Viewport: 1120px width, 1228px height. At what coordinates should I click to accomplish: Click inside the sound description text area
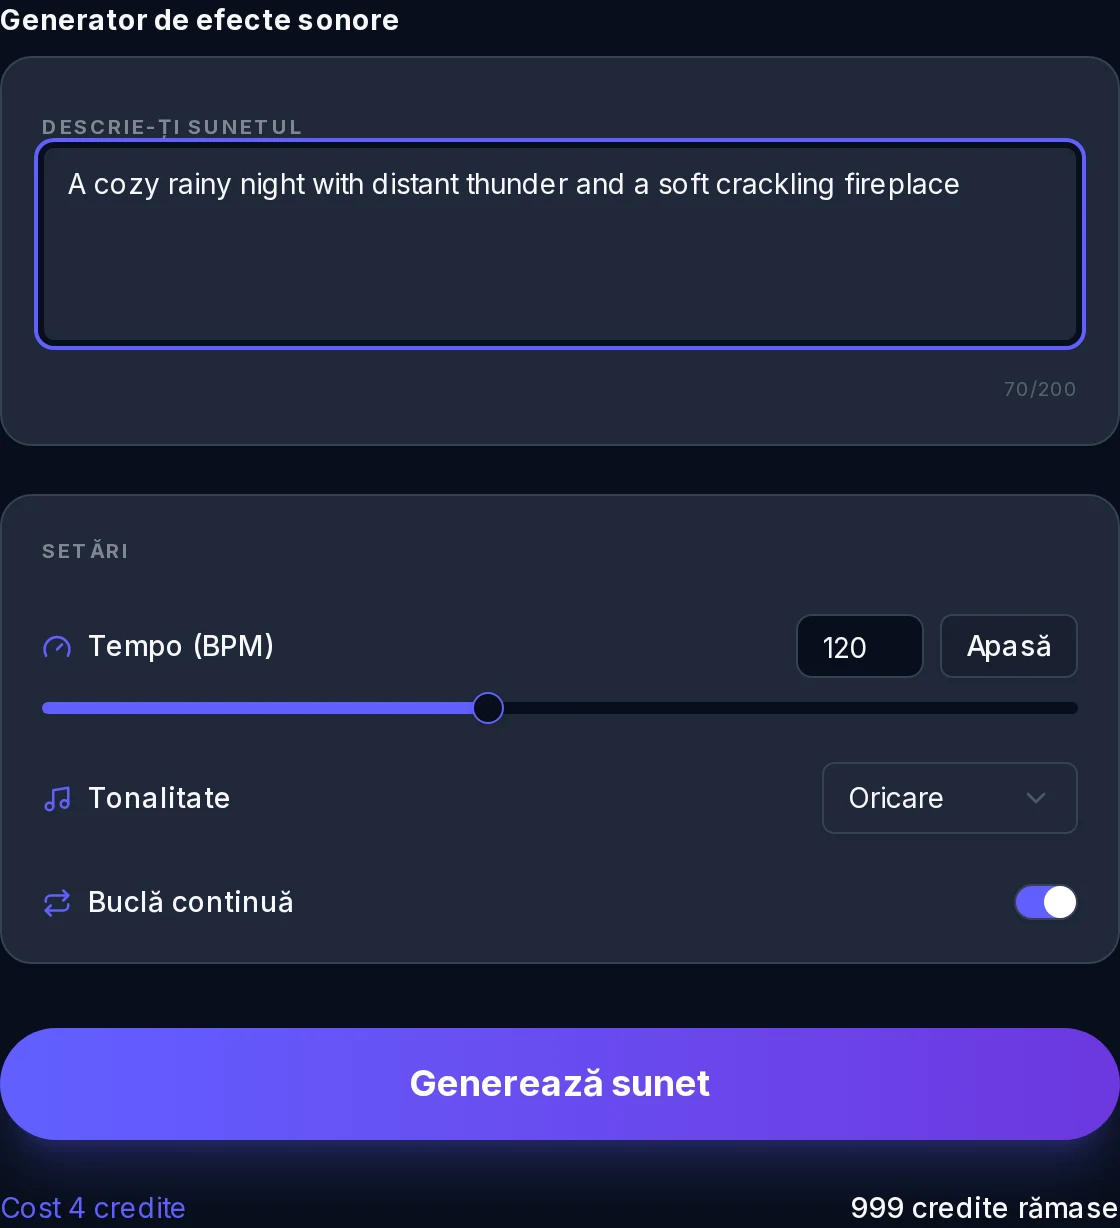[x=560, y=244]
